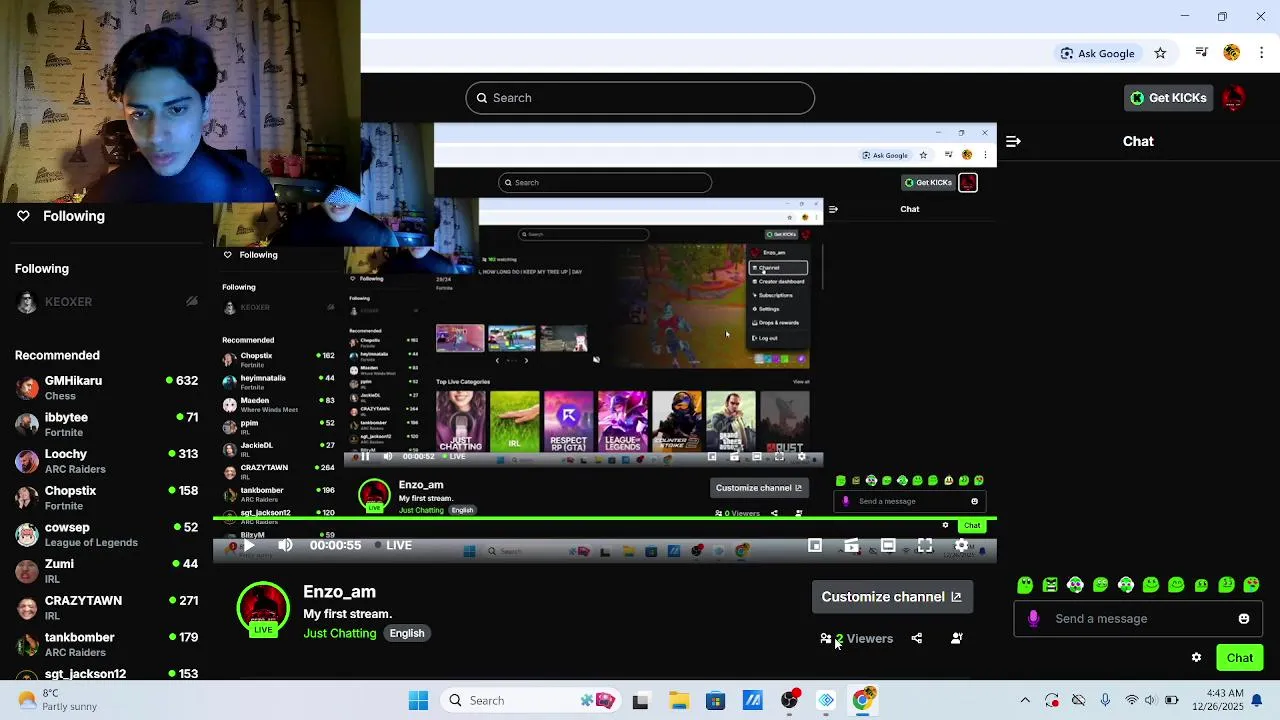The width and height of the screenshot is (1280, 720).
Task: Collapse the chat panel arrow icon
Action: pos(1013,141)
